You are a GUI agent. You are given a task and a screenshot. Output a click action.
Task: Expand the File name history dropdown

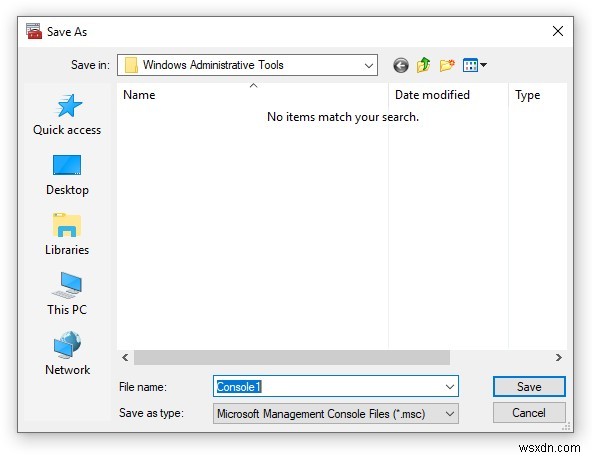(x=449, y=386)
